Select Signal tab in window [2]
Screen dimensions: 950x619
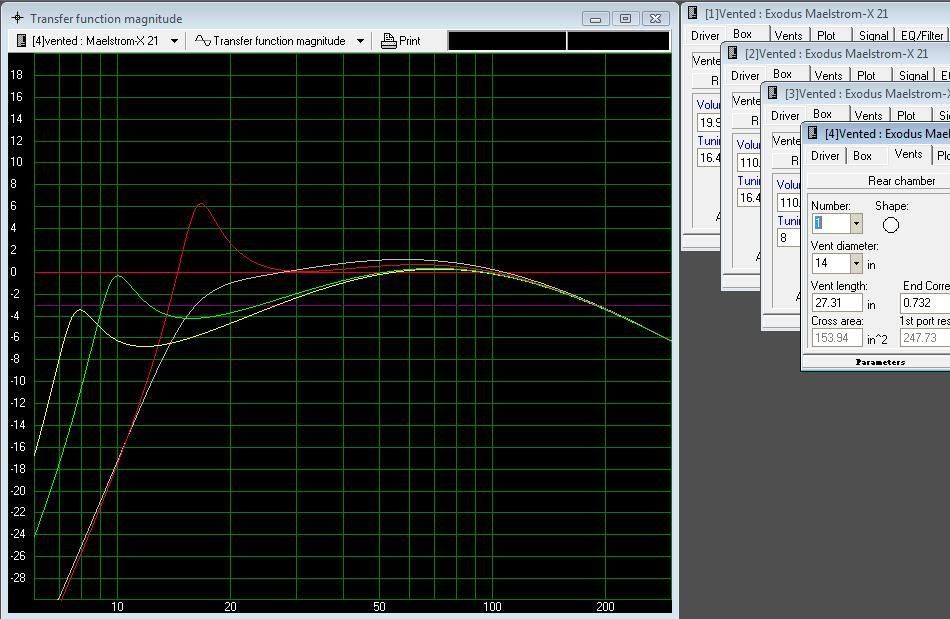point(914,76)
